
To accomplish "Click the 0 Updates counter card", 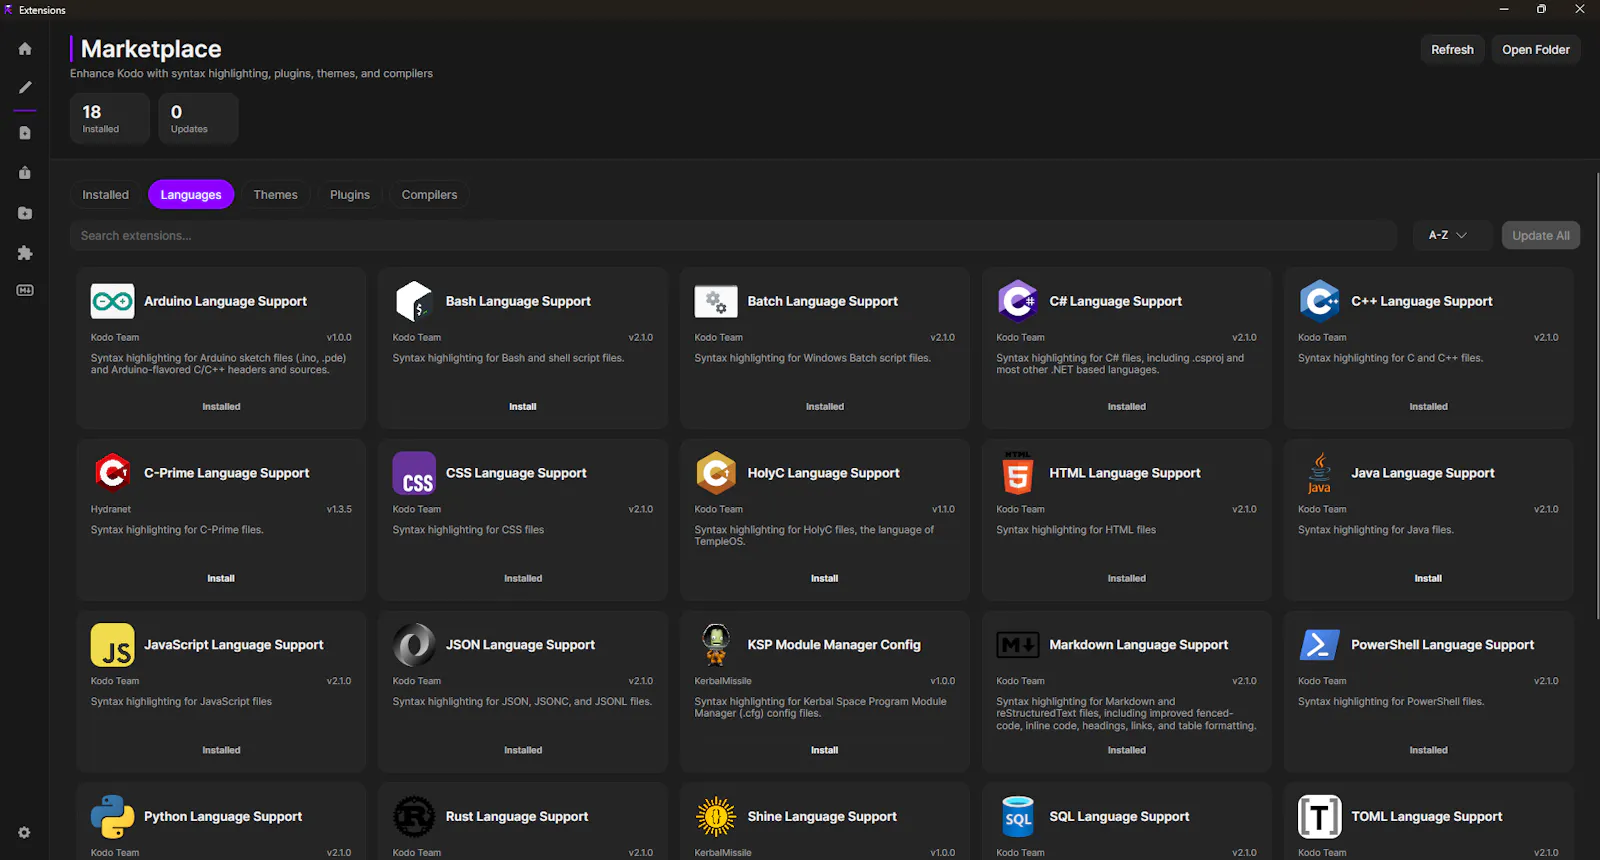I will [x=198, y=118].
